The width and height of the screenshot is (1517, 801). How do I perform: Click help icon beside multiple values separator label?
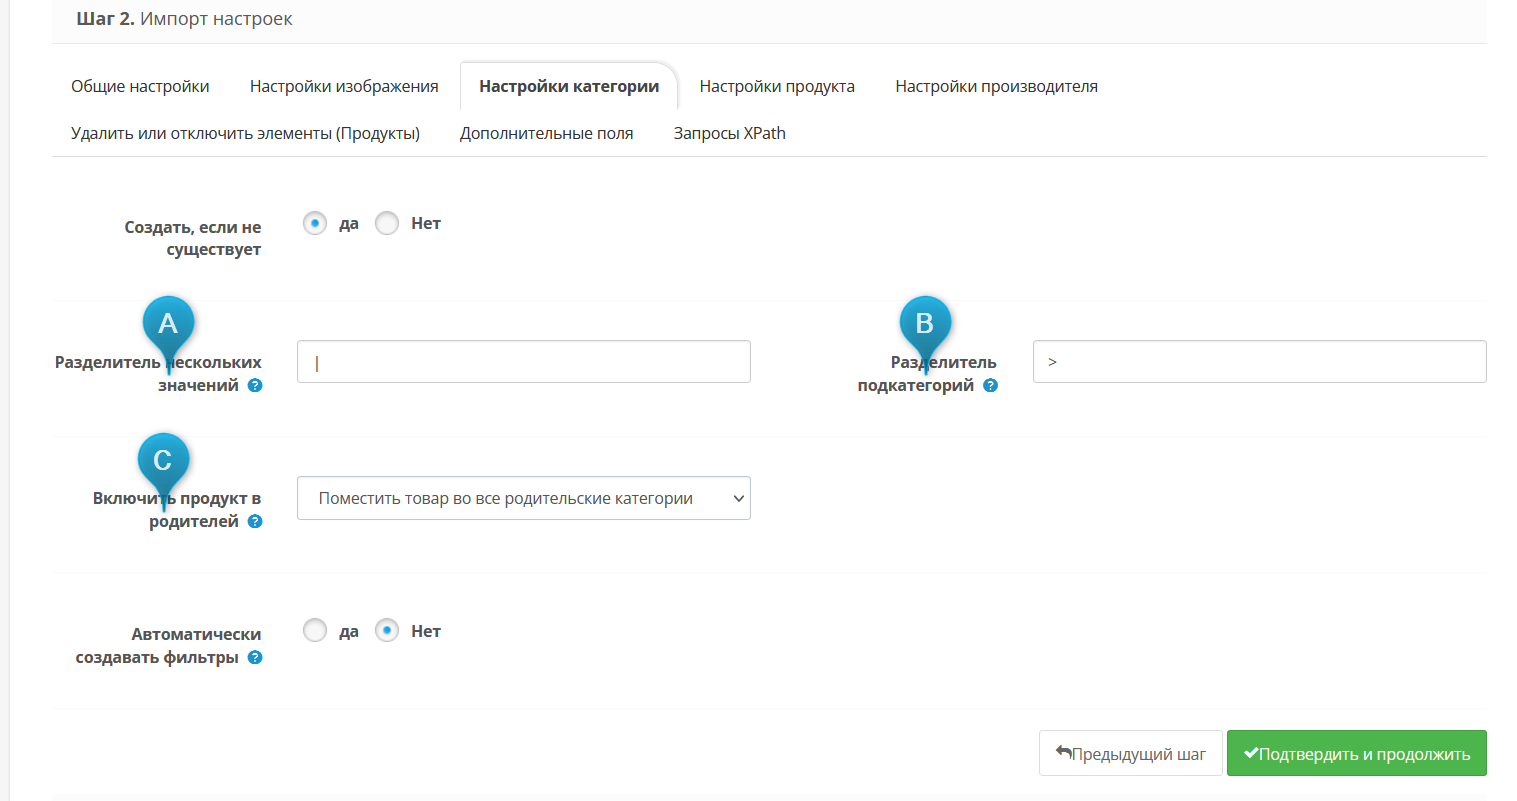pos(255,386)
